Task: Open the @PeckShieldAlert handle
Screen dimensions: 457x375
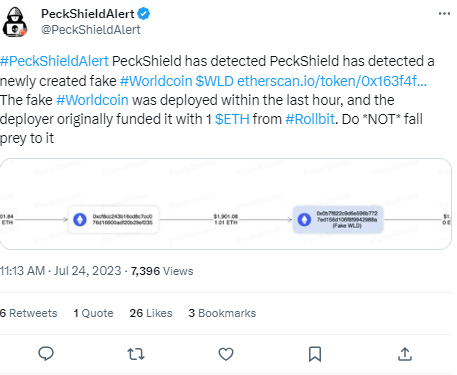Action: pyautogui.click(x=91, y=30)
